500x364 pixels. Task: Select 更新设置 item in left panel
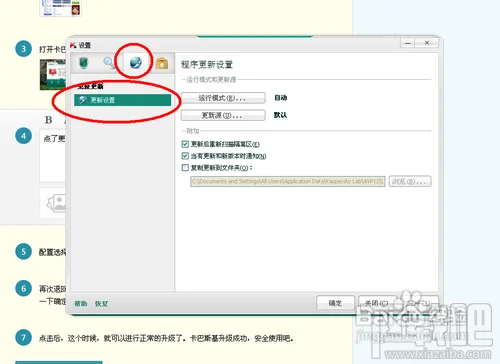coord(122,100)
